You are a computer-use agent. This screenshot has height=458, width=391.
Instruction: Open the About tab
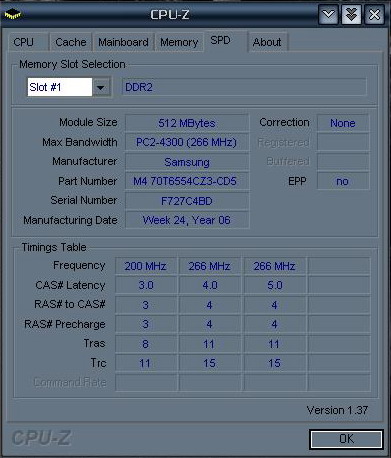click(267, 42)
